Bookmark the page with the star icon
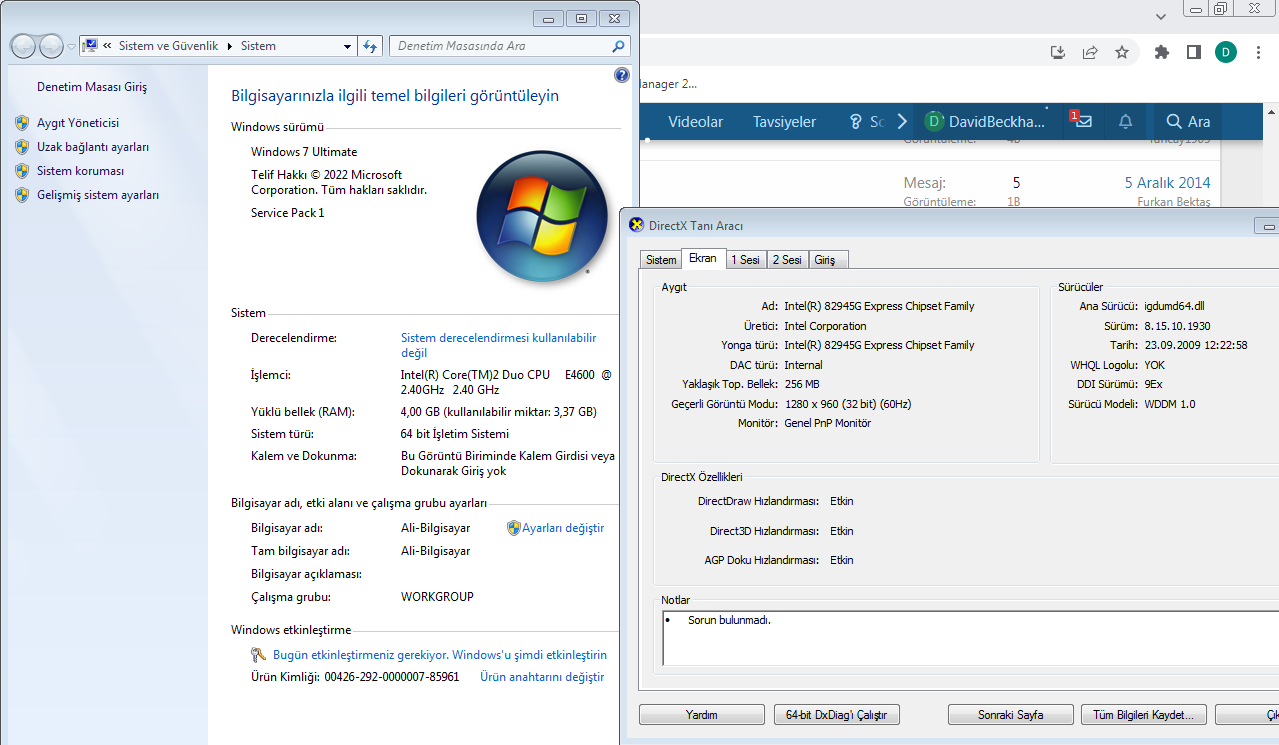1279x745 pixels. coord(1122,52)
